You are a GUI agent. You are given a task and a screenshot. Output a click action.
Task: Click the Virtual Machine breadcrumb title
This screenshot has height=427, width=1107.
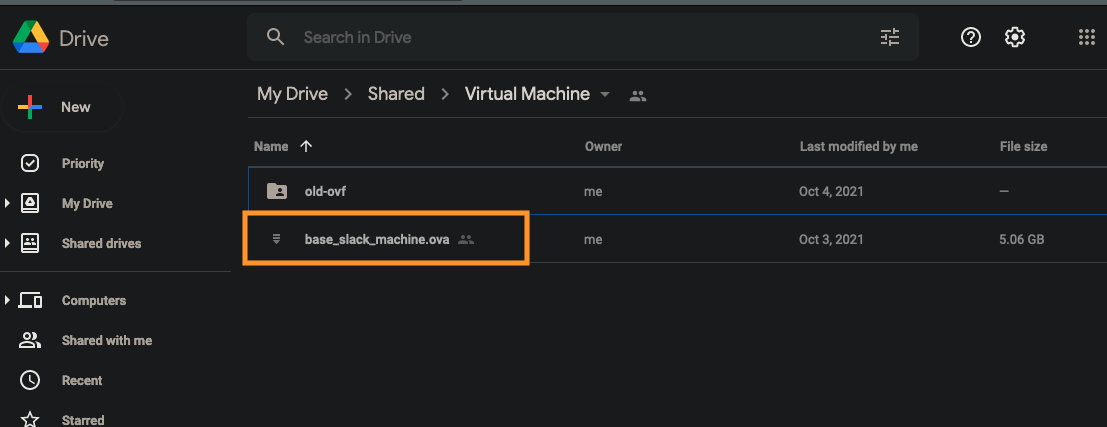[x=527, y=94]
